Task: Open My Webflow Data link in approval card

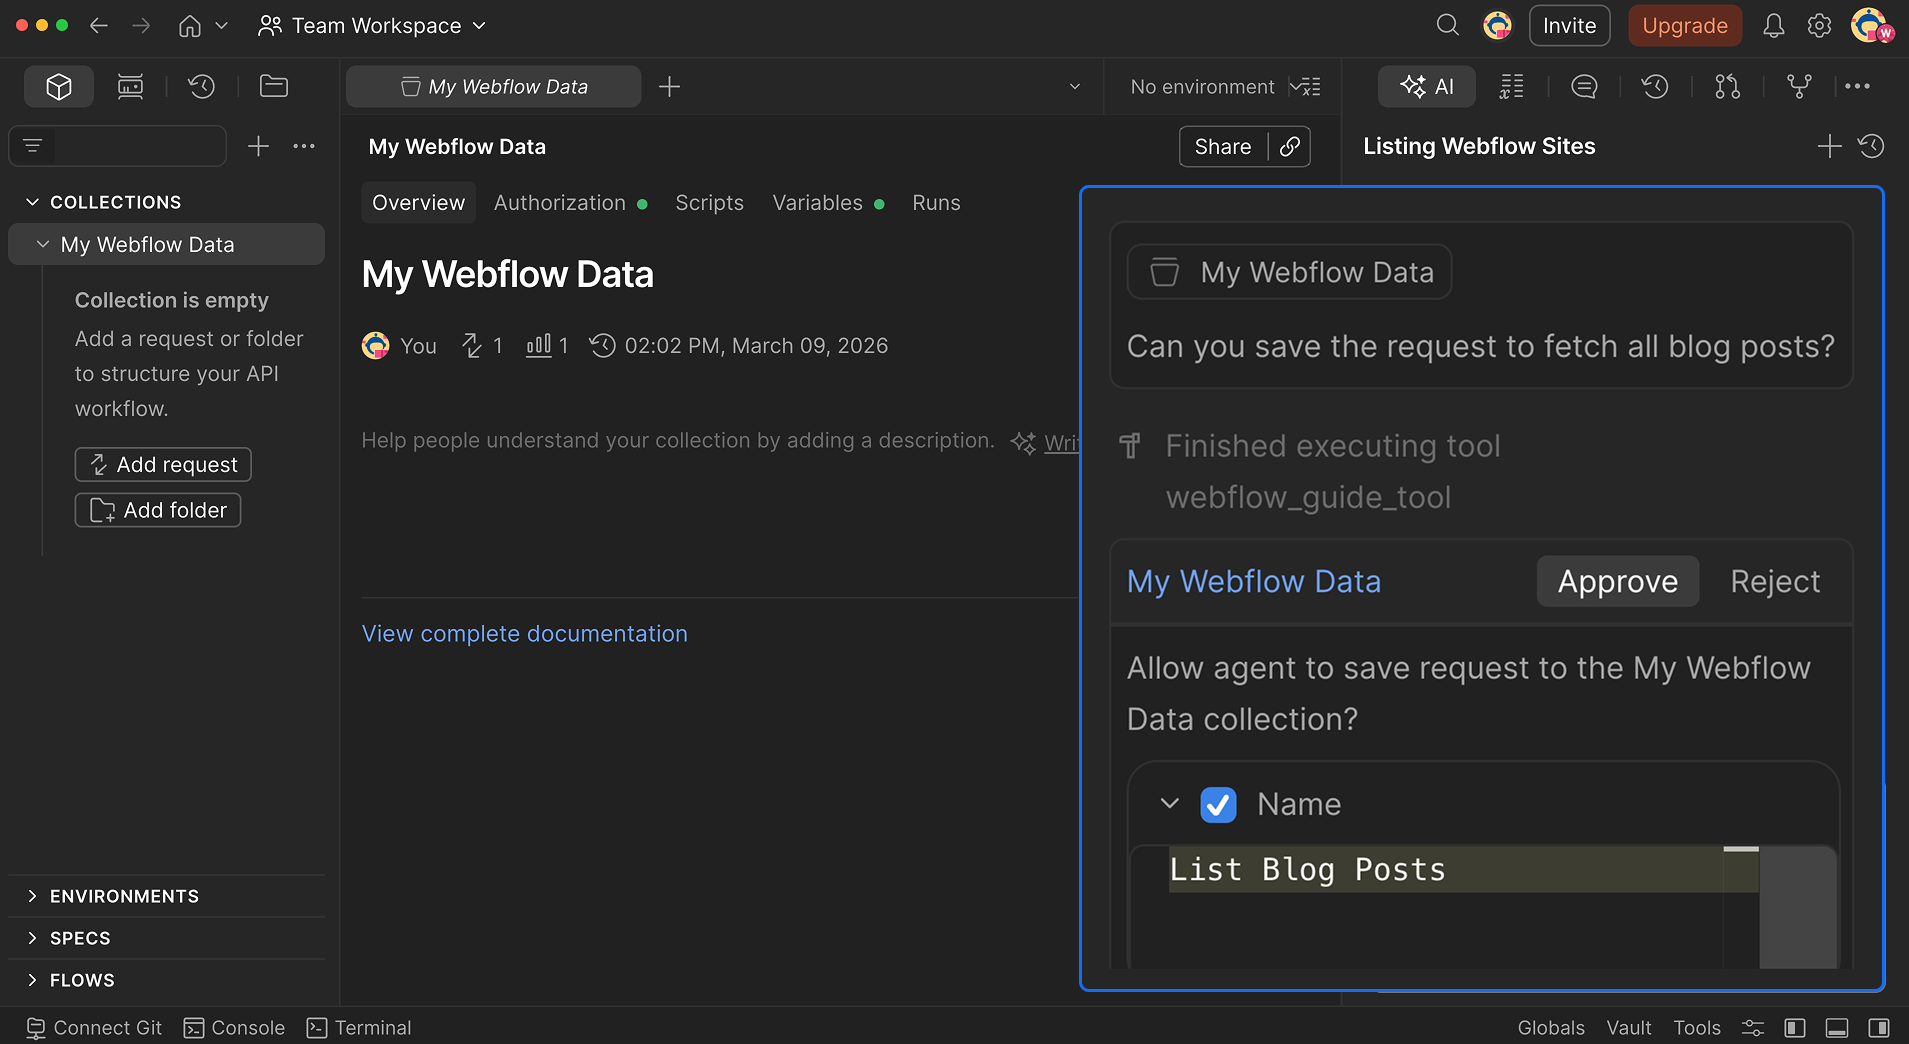Action: (x=1254, y=581)
